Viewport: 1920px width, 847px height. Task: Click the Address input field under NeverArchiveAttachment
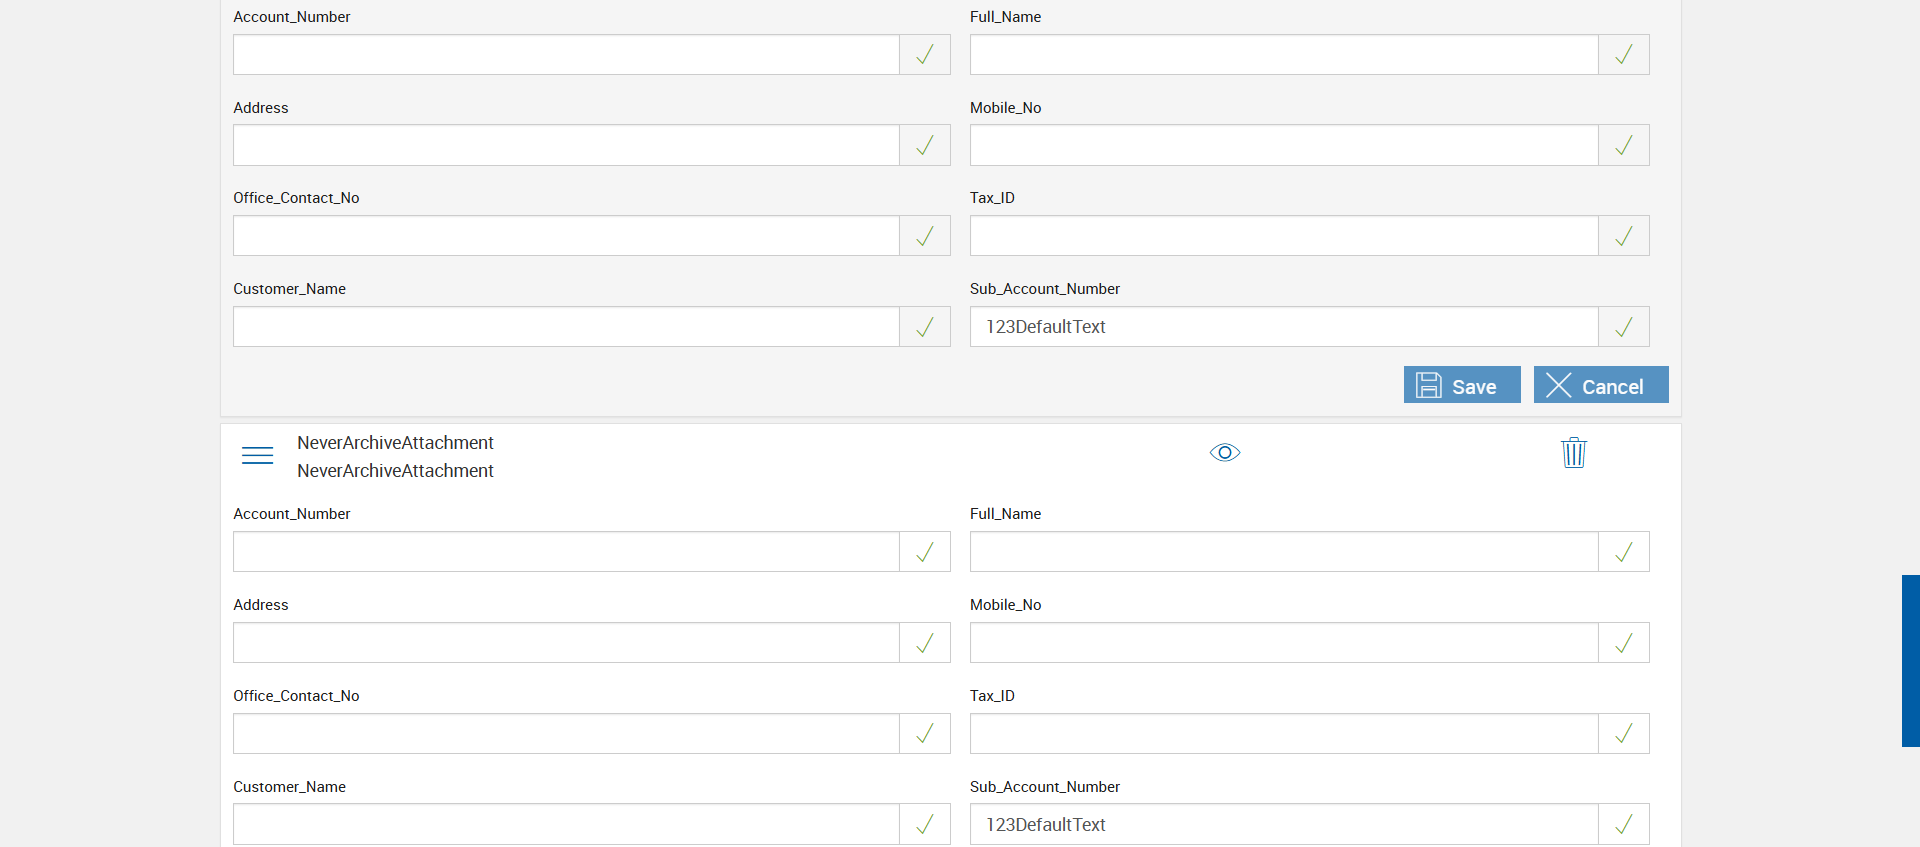coord(566,643)
